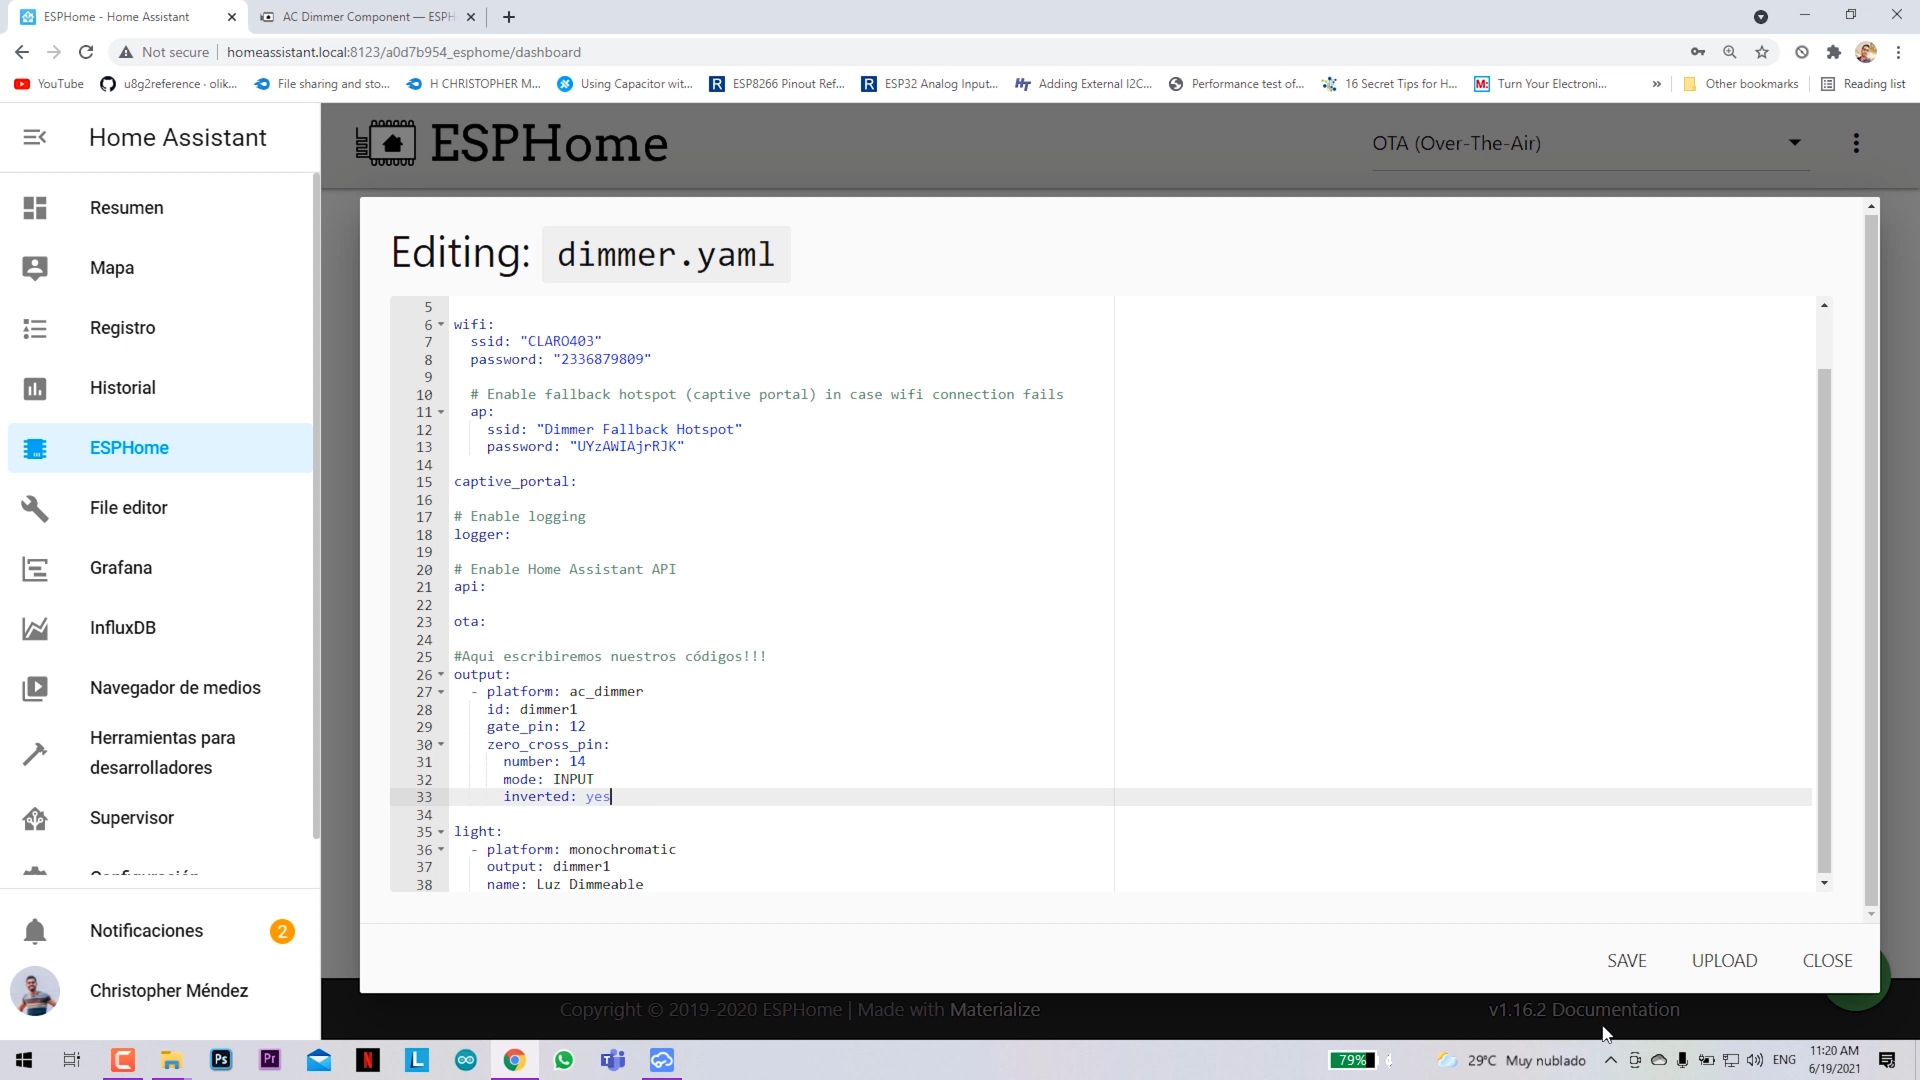This screenshot has width=1920, height=1080.
Task: Open WhatsApp from the taskbar
Action: pyautogui.click(x=564, y=1060)
